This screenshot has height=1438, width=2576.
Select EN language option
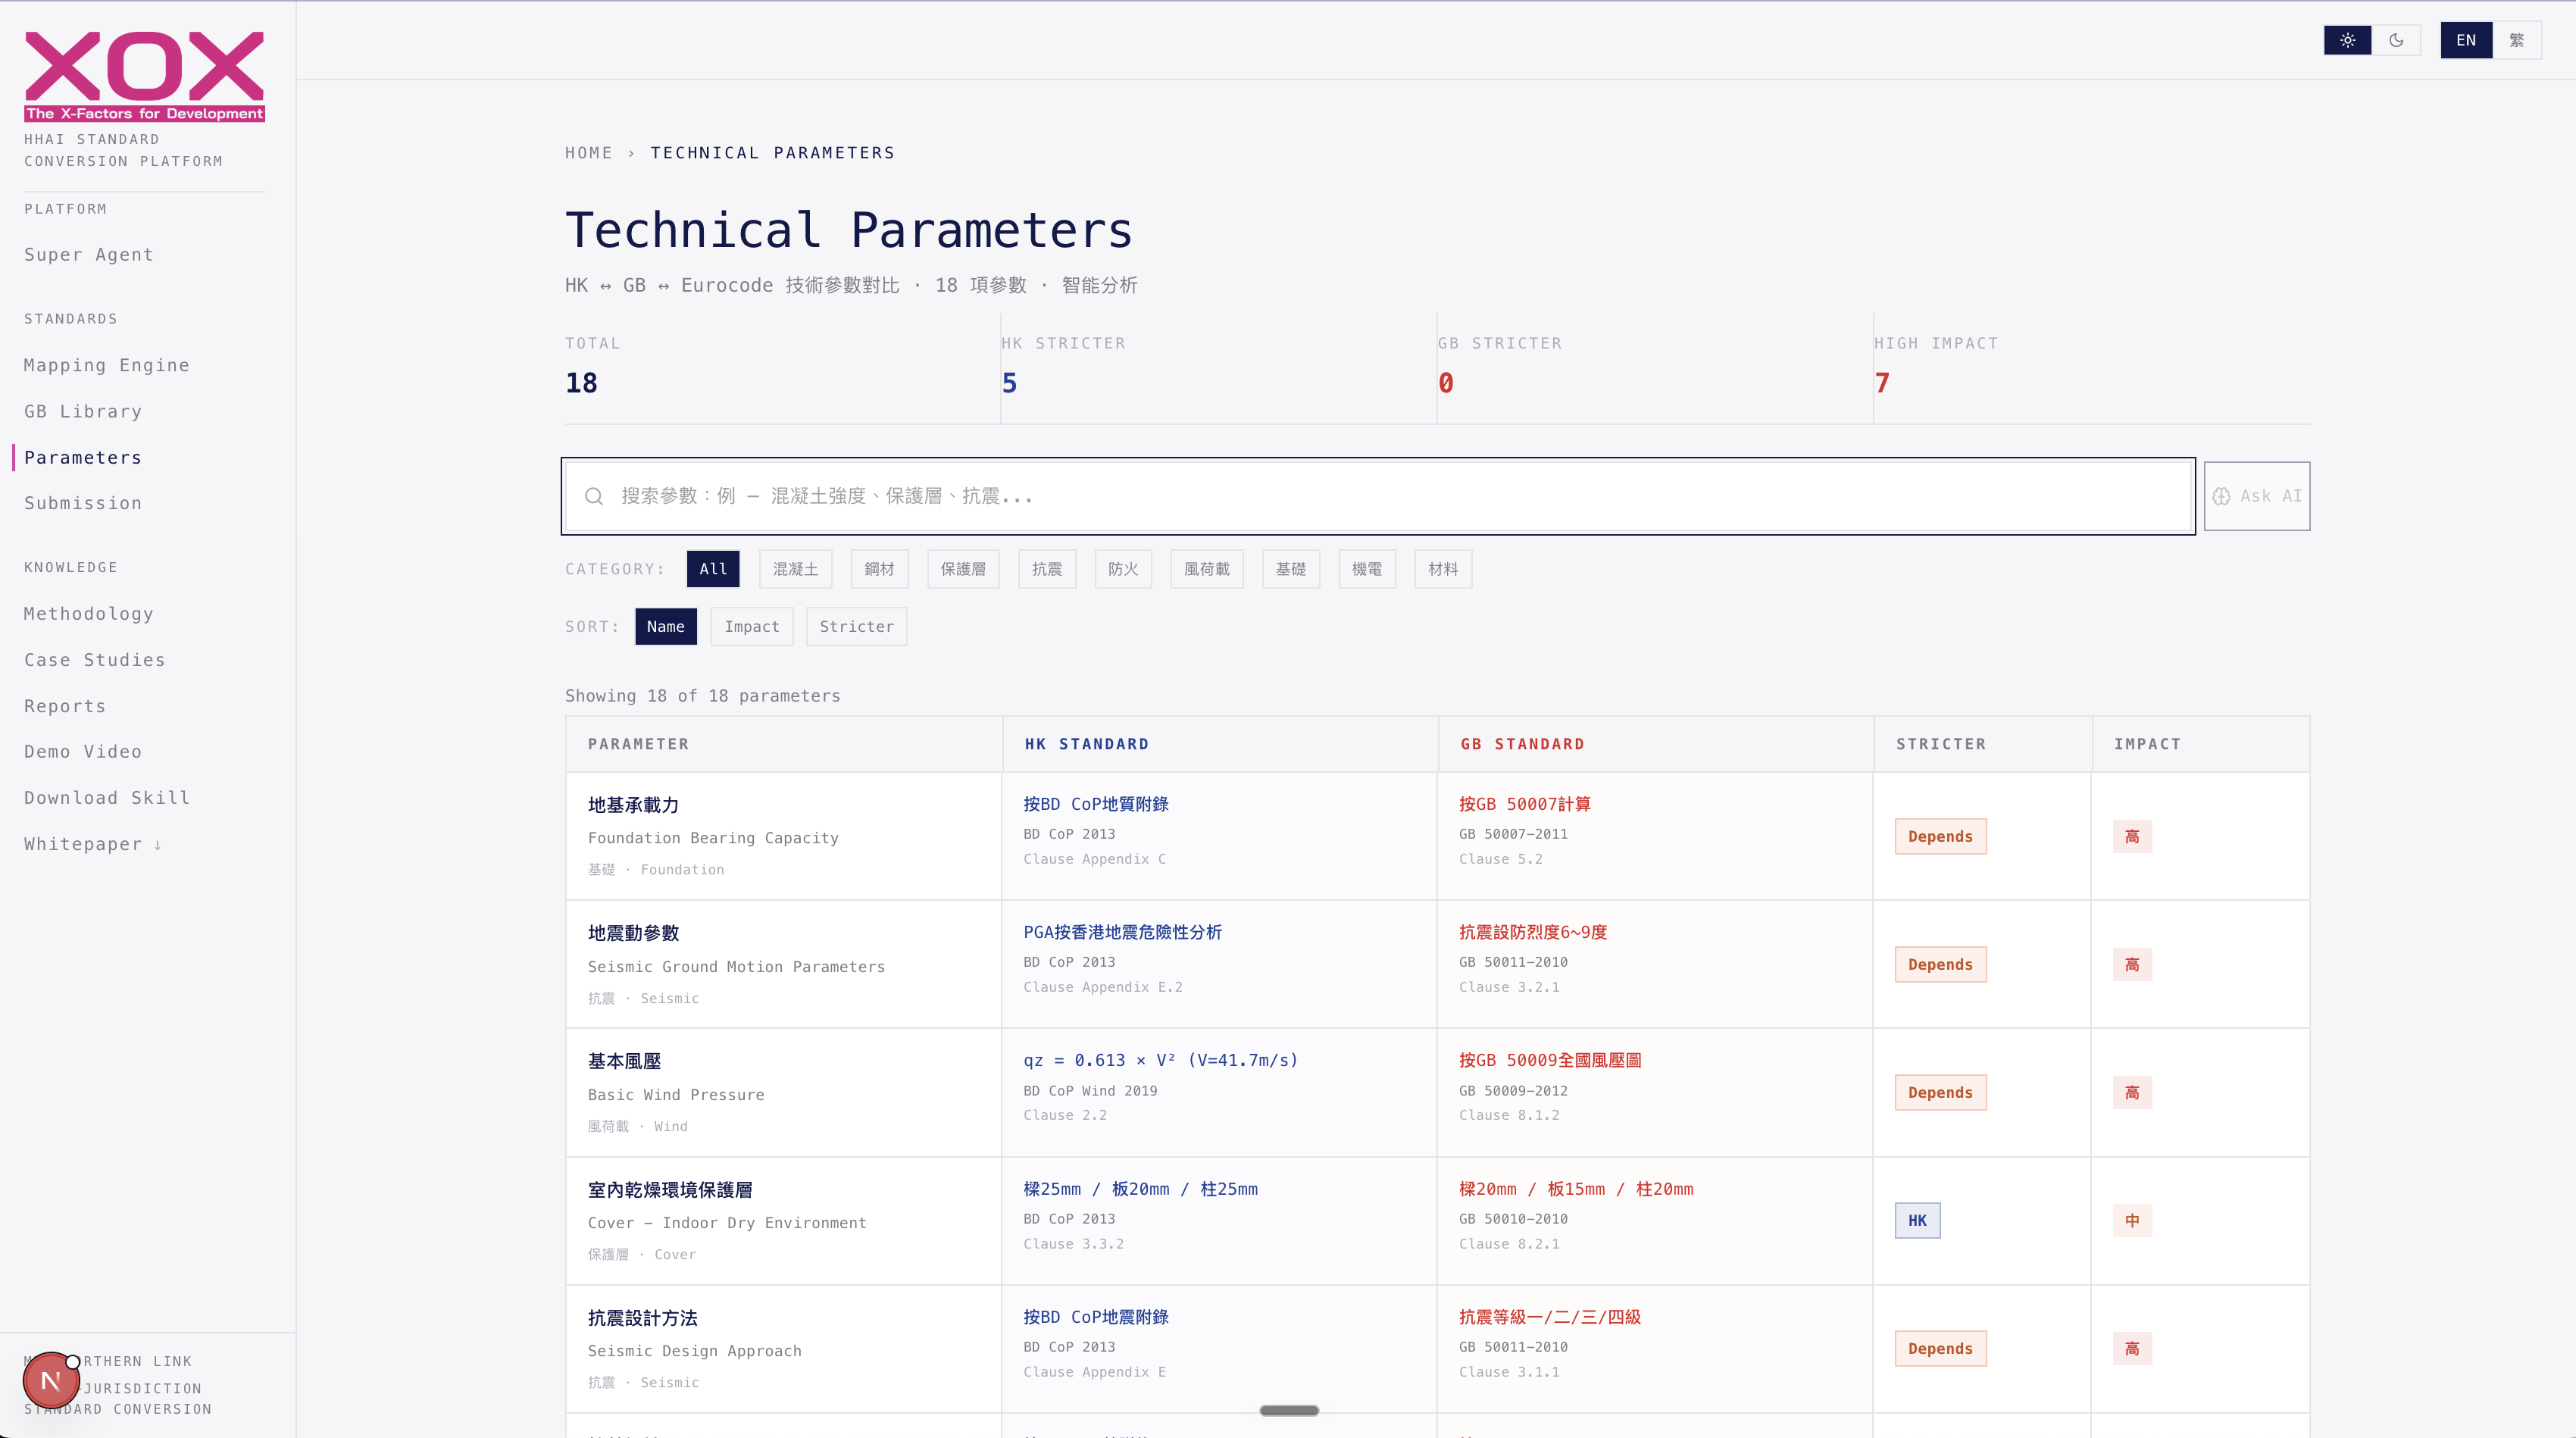2466,40
